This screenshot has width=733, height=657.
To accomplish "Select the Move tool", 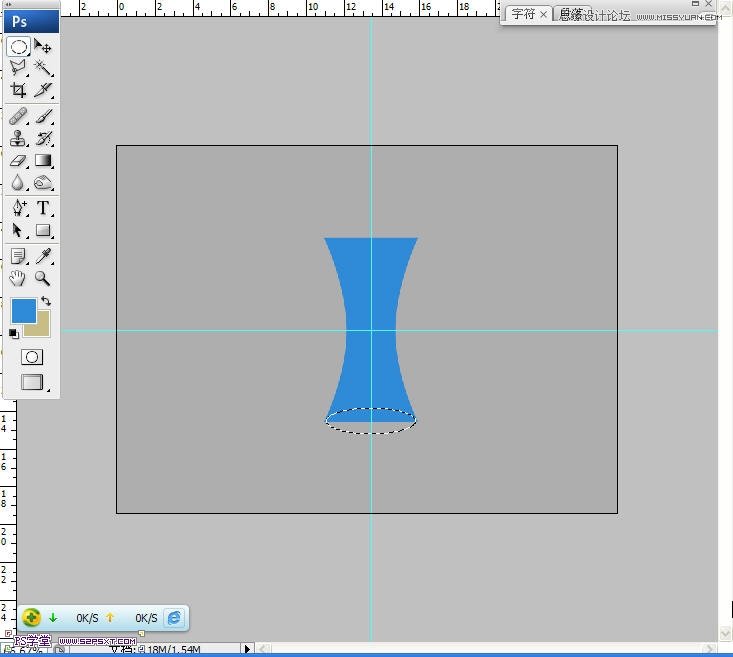I will (x=43, y=47).
